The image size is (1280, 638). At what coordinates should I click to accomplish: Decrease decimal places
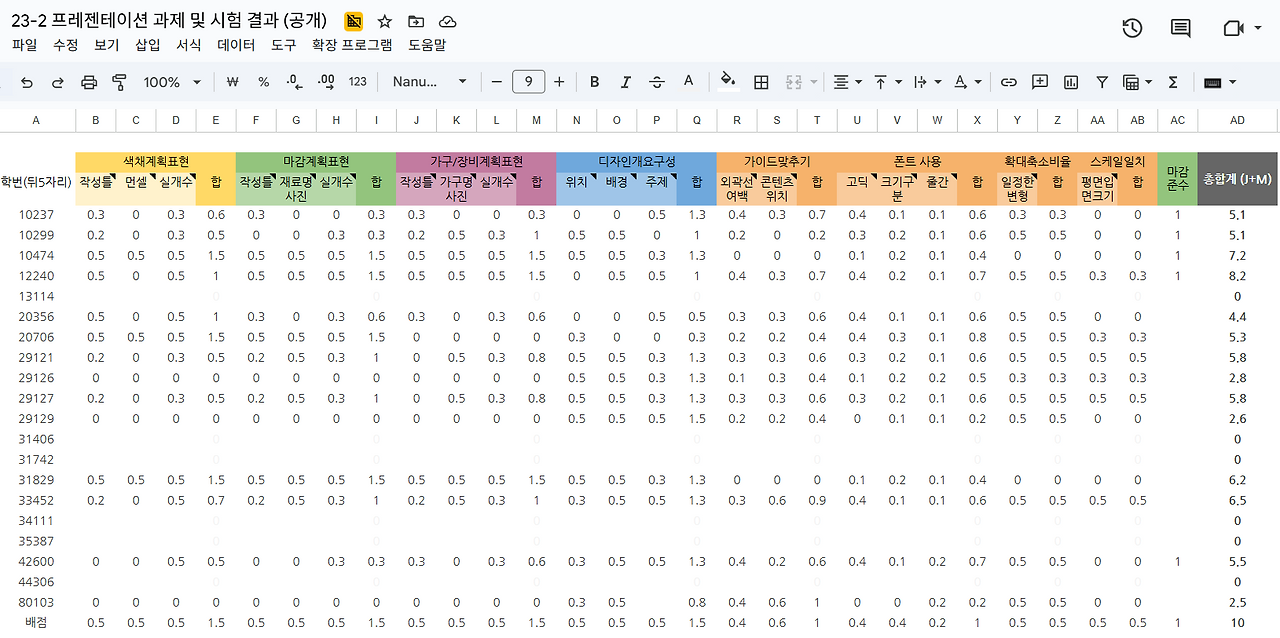tap(294, 82)
